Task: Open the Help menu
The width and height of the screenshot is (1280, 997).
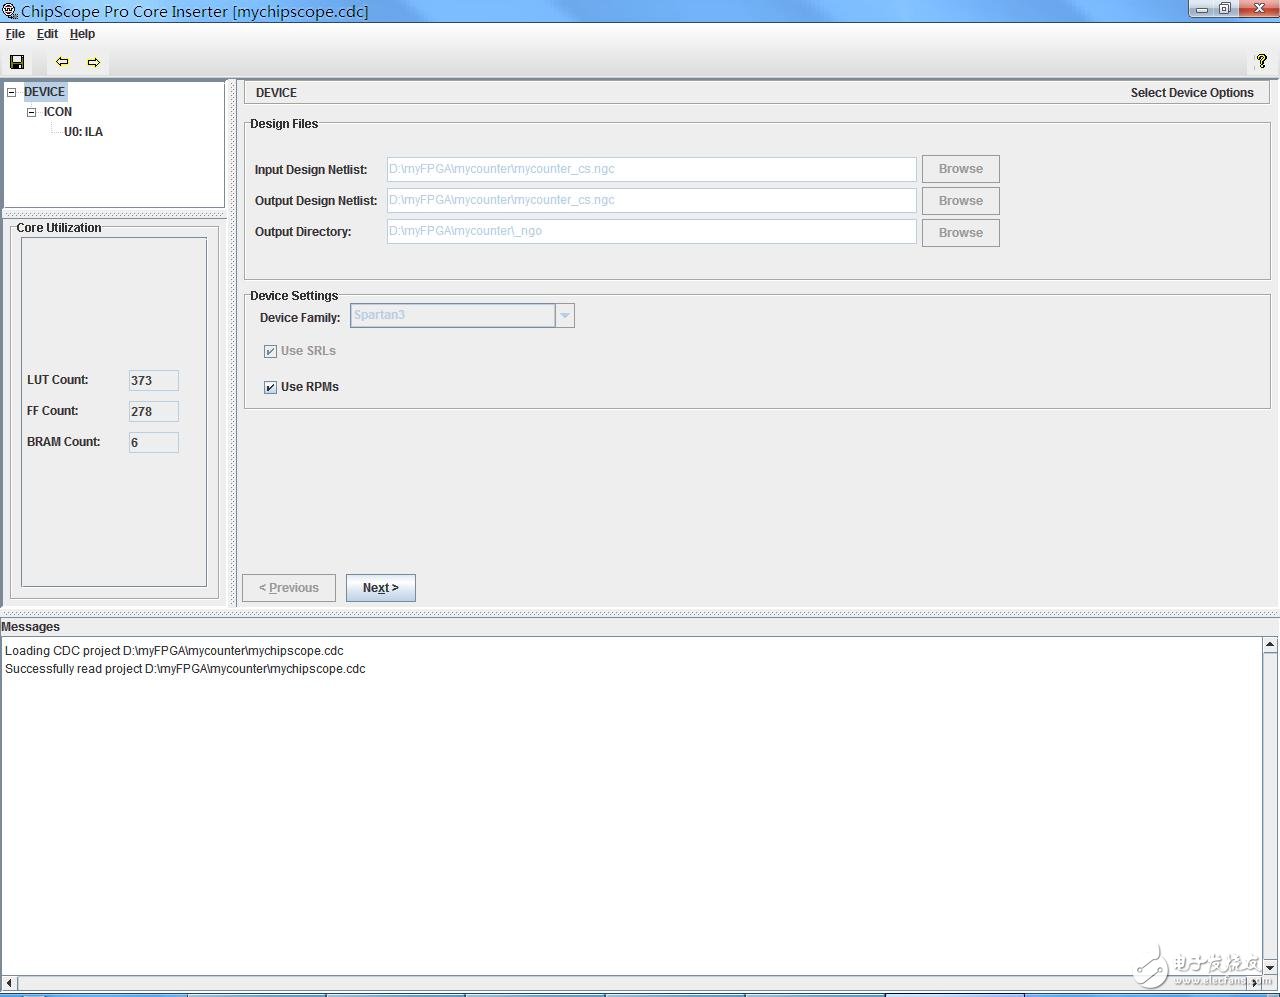Action: pos(82,34)
